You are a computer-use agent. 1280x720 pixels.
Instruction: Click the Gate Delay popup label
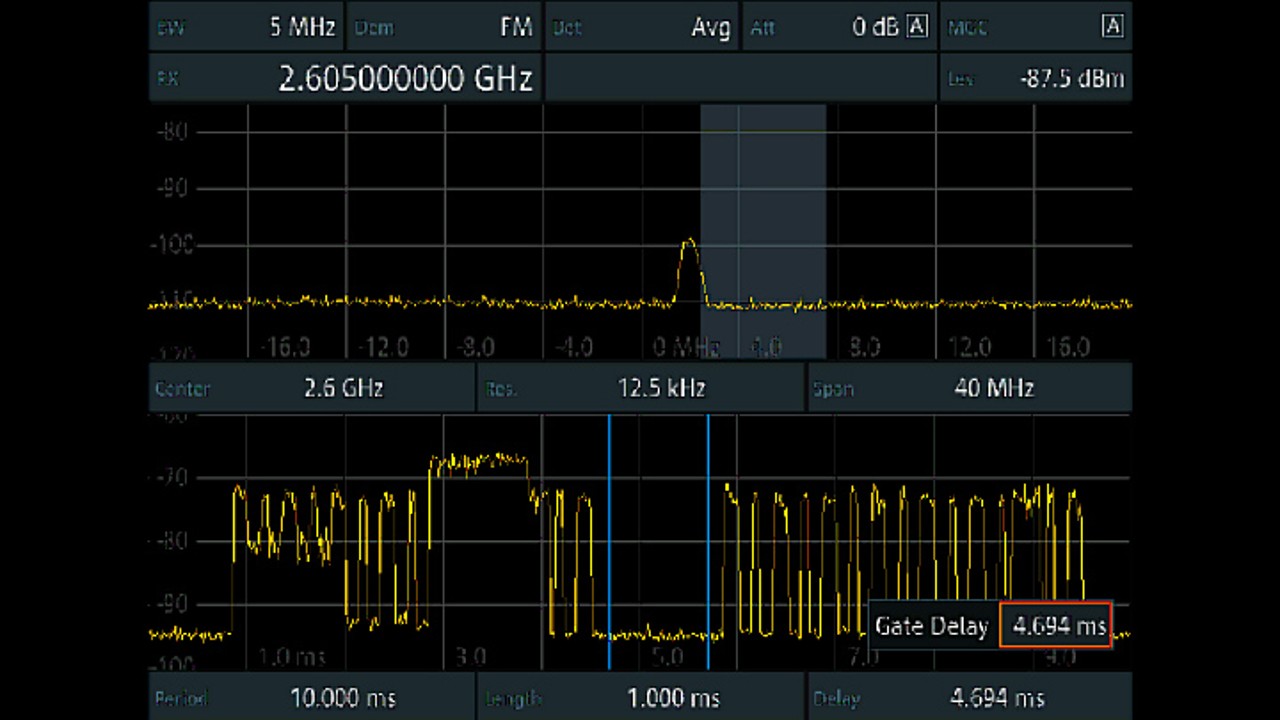pyautogui.click(x=931, y=626)
